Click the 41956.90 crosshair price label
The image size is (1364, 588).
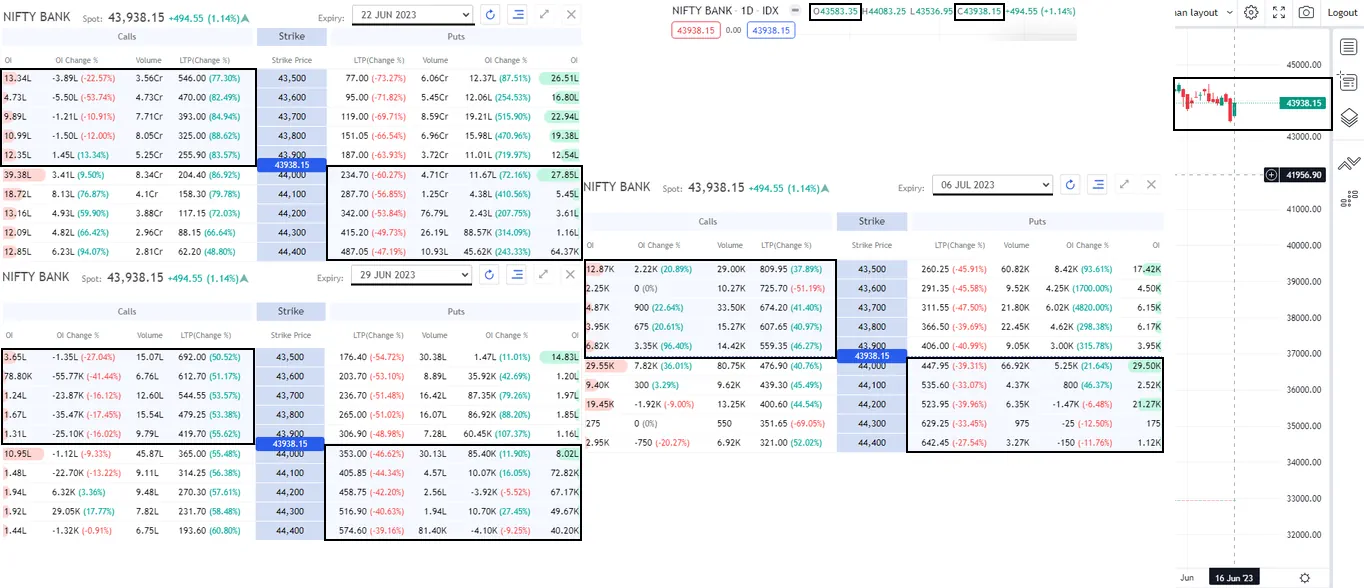pos(1304,175)
